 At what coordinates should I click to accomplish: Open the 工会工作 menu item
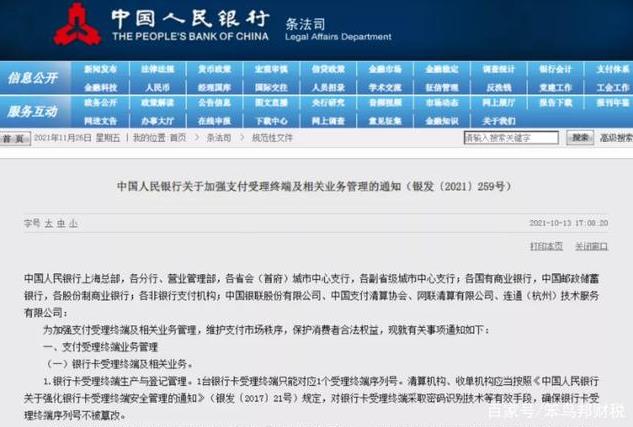(x=613, y=88)
